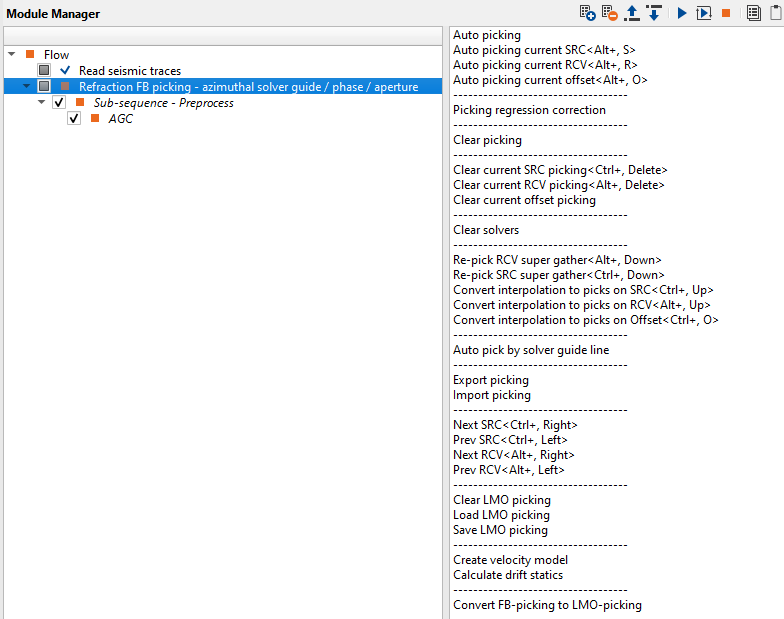Screen dimensions: 784x619
Task: Run the flow with the play icon
Action: [682, 13]
